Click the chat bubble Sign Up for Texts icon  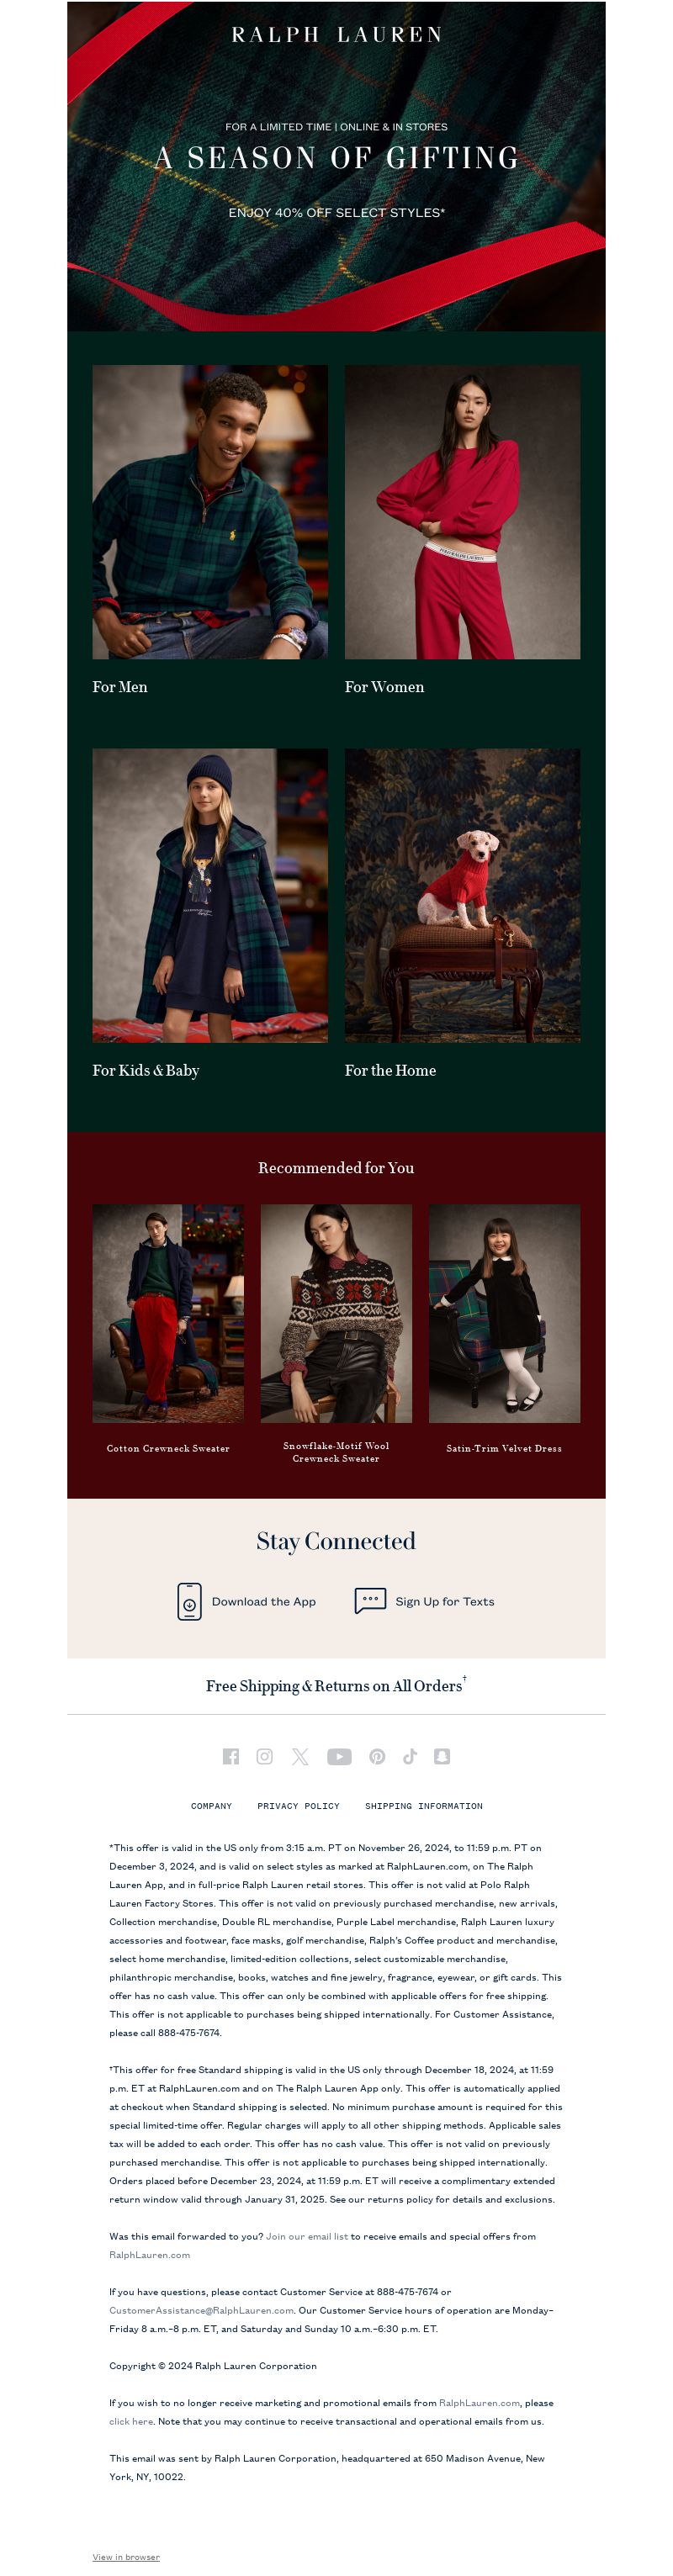click(x=370, y=1600)
